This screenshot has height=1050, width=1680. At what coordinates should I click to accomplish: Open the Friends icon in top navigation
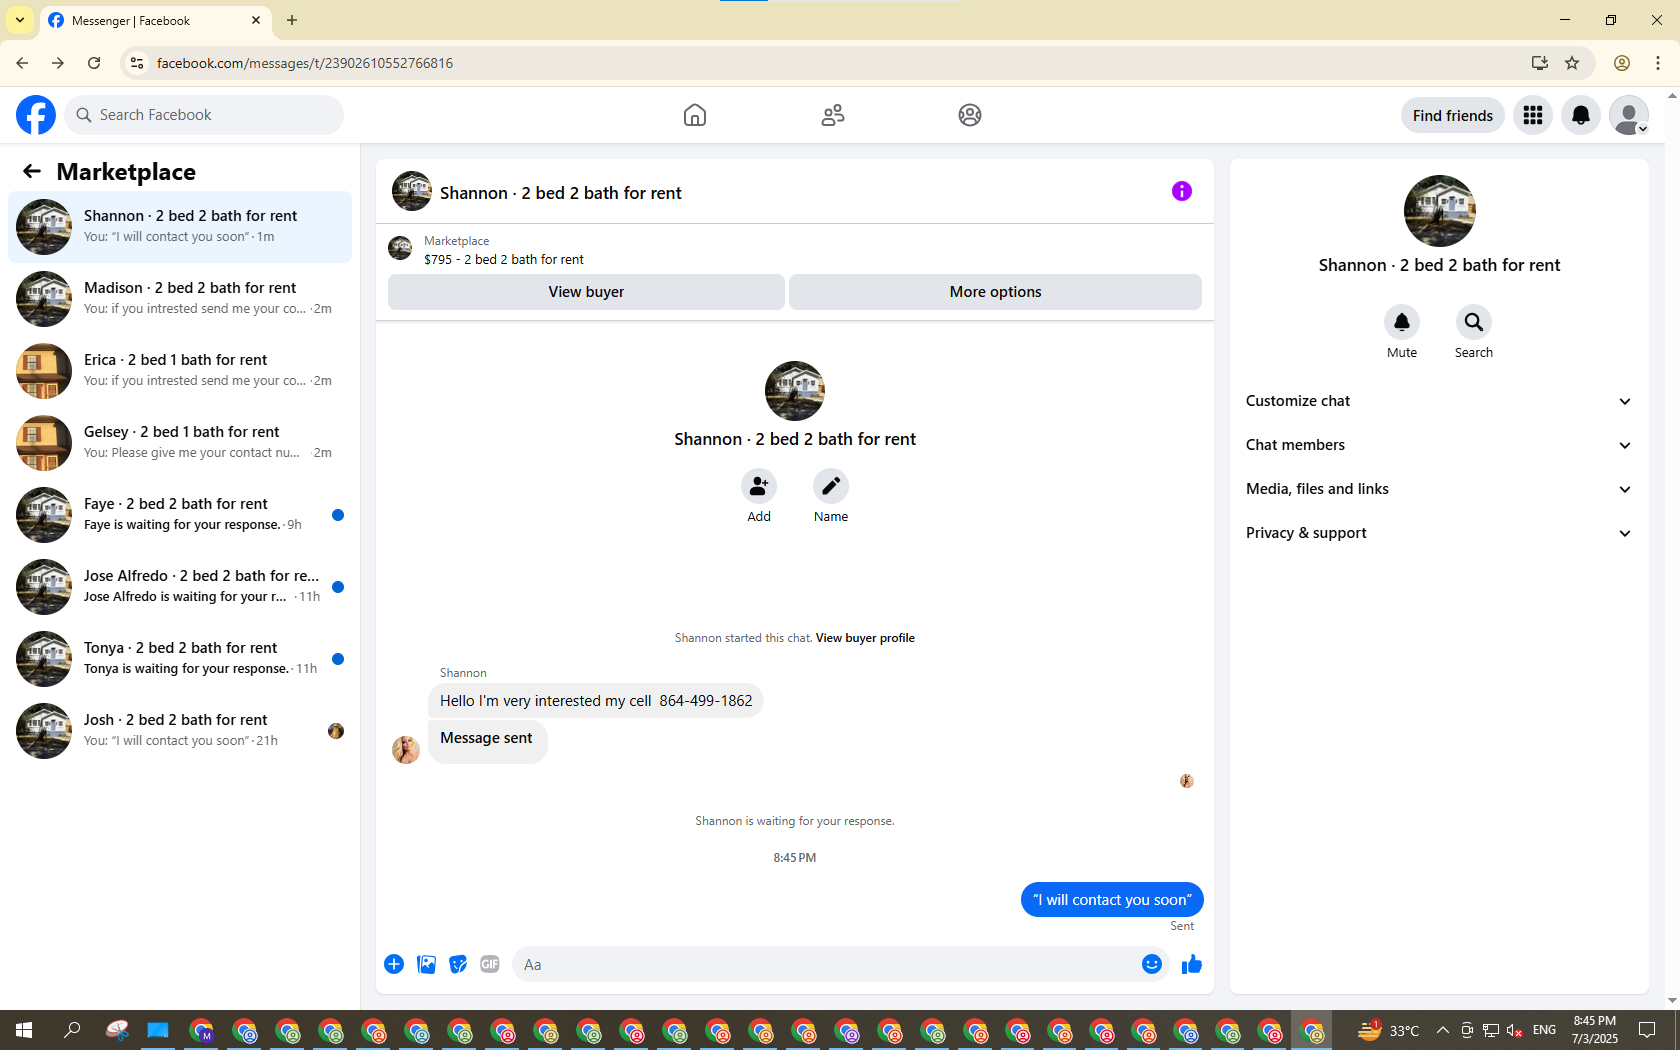point(833,115)
